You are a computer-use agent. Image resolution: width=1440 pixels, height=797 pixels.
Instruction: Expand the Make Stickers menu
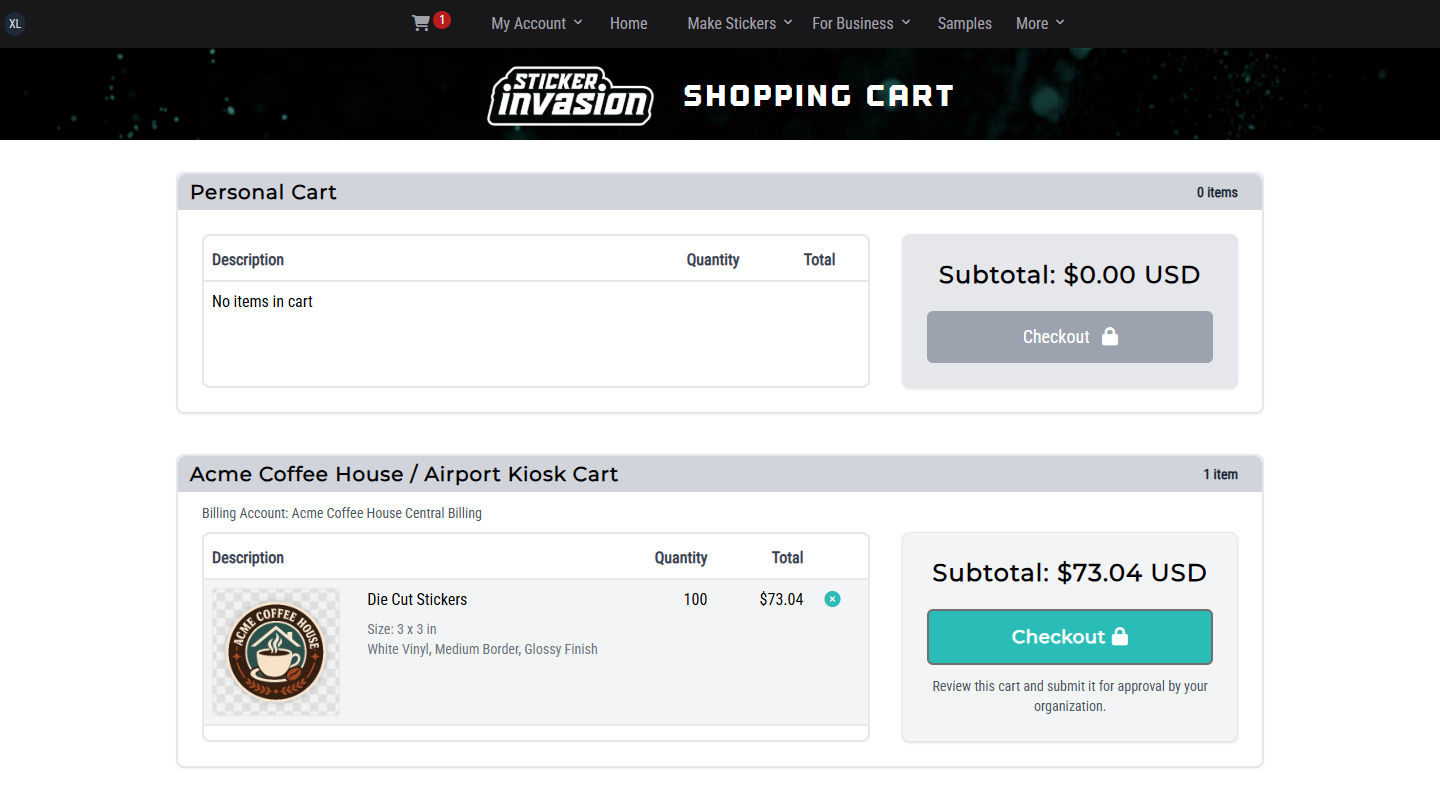[739, 23]
